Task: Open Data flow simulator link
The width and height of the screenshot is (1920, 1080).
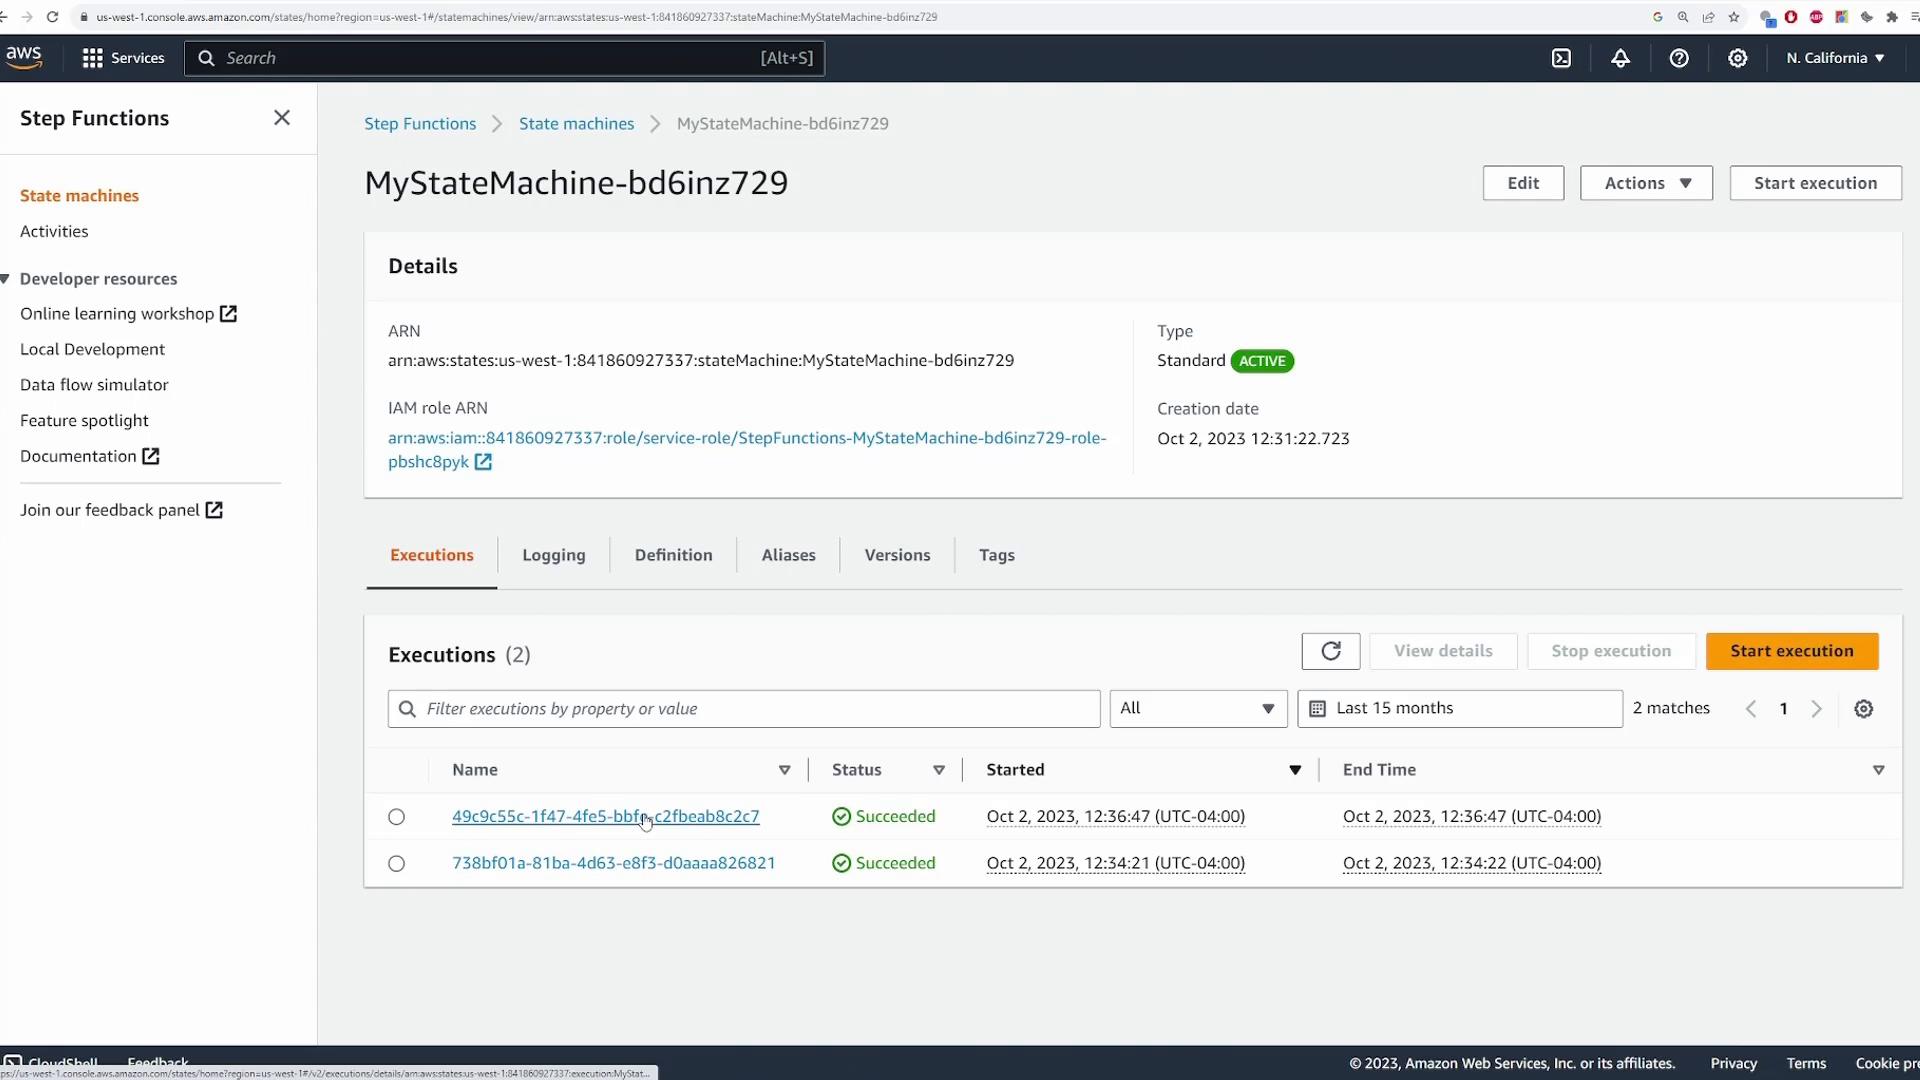Action: (x=94, y=385)
